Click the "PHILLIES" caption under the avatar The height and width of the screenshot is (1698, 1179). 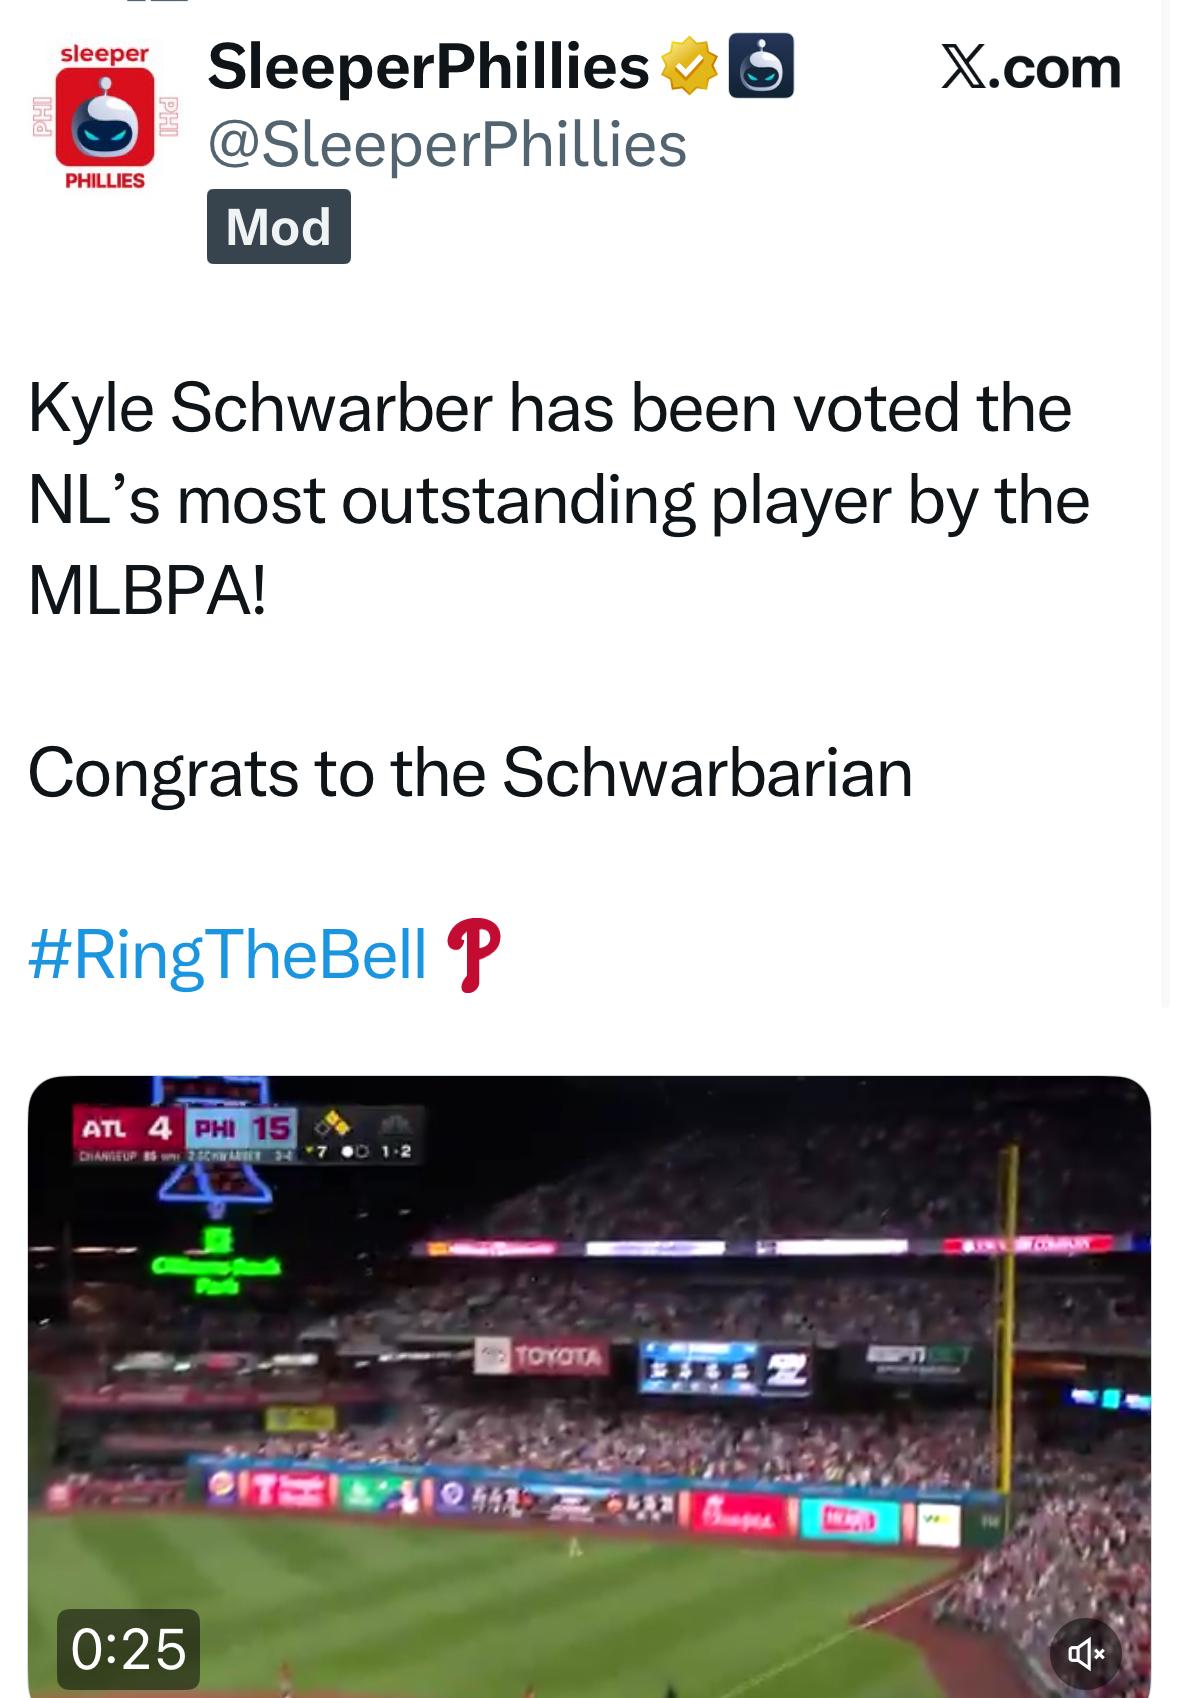point(105,181)
